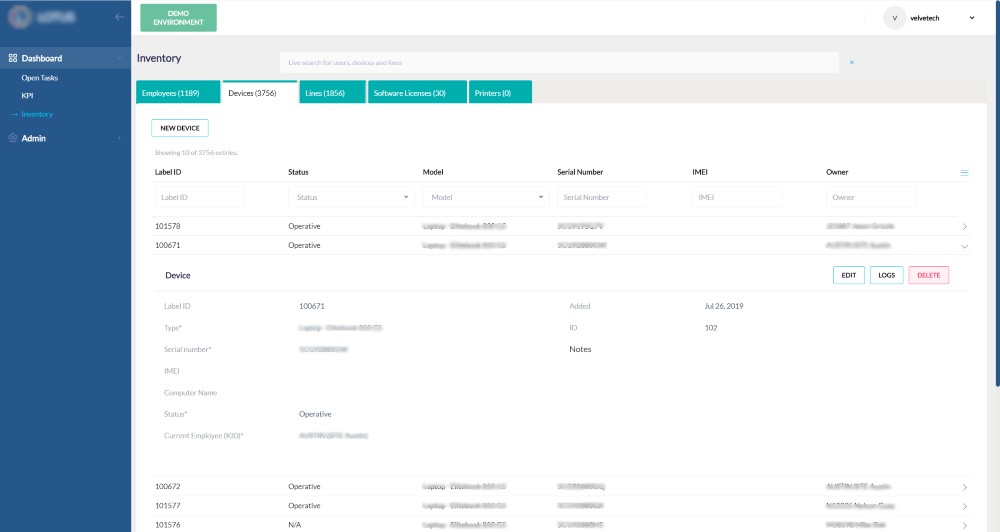Expand the Admin menu section

tap(119, 138)
